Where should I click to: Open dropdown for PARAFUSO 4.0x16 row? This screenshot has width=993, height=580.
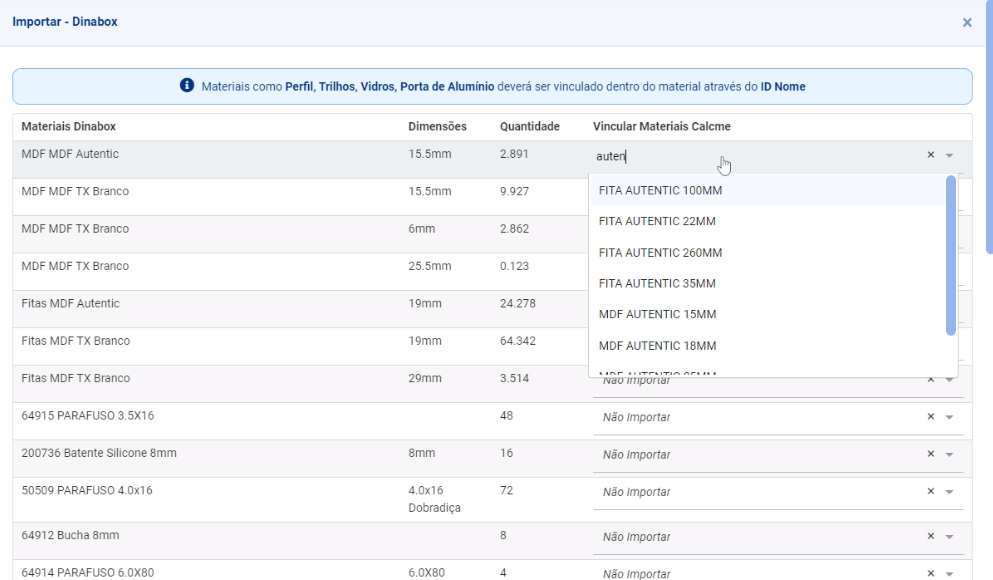click(949, 492)
